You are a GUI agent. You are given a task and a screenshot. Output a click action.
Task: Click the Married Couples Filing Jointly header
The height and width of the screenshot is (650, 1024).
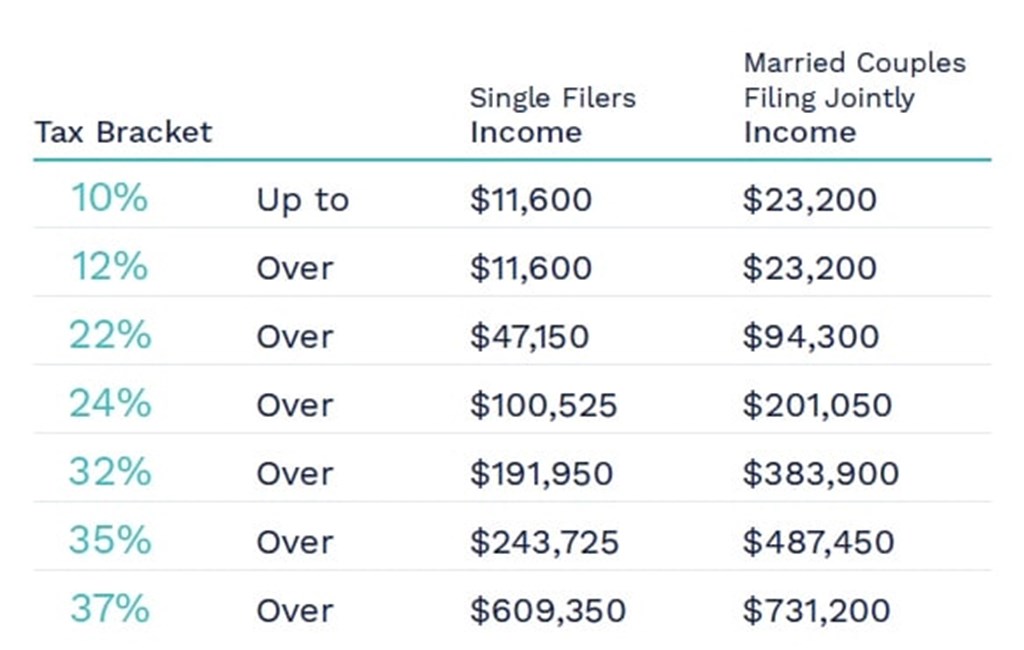coord(855,97)
